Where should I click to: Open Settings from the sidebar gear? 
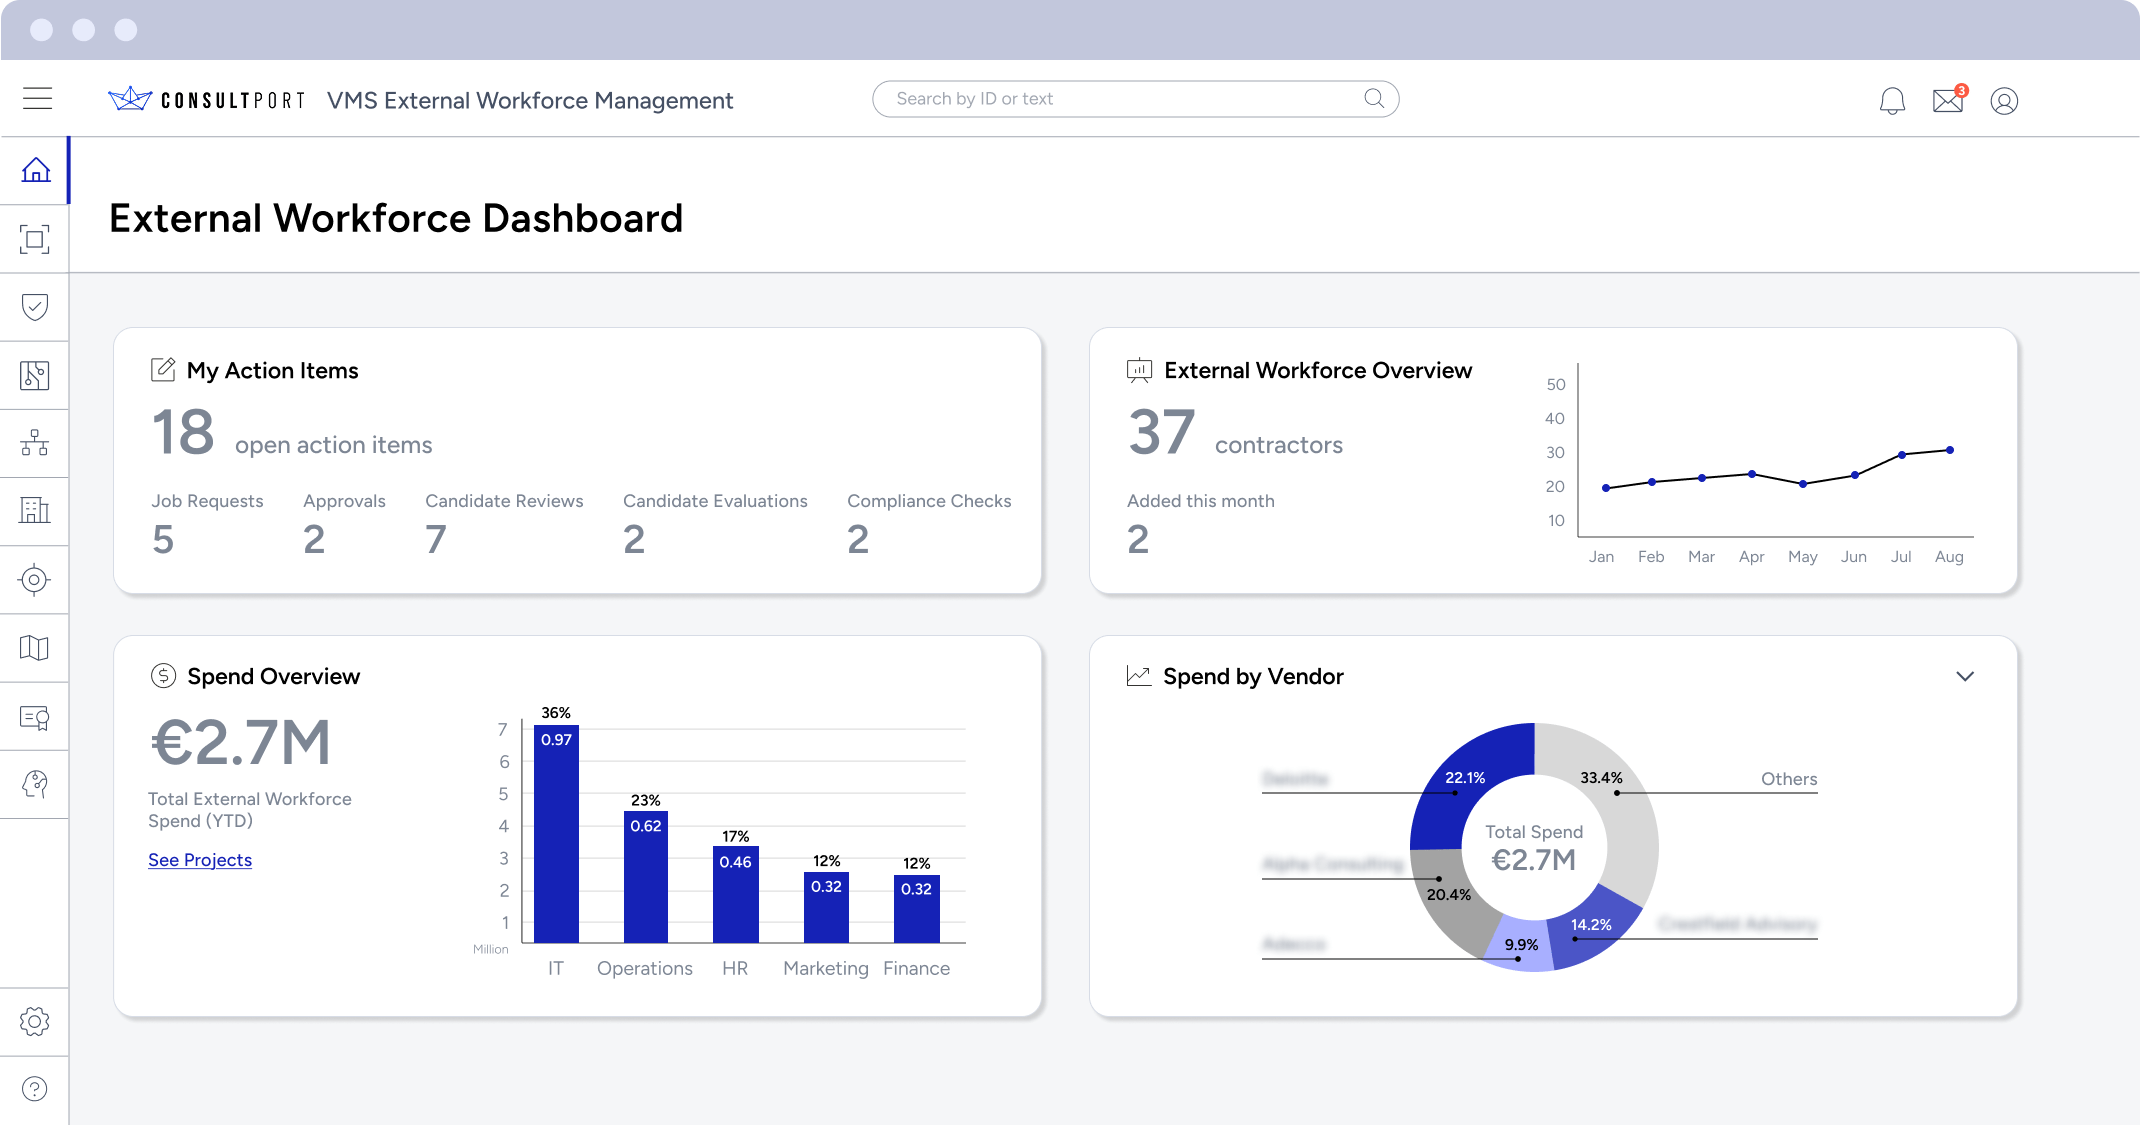[35, 1021]
